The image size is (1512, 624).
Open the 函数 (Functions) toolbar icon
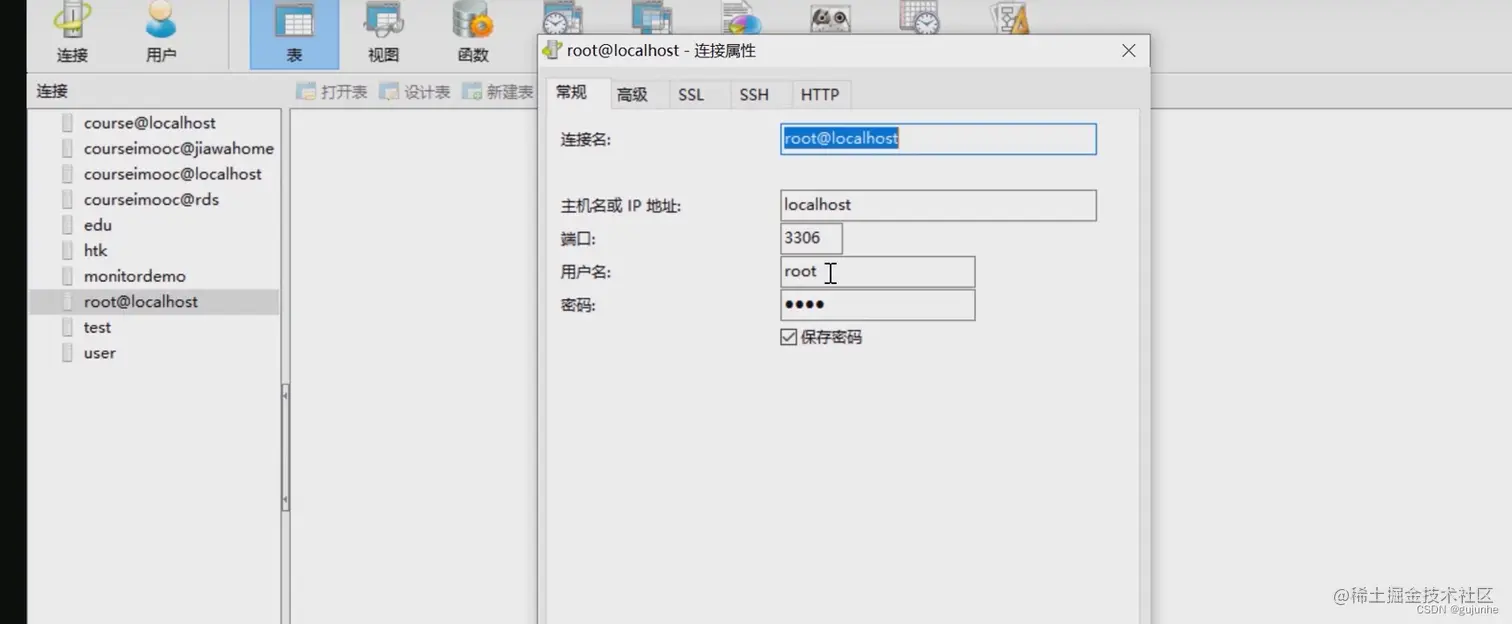tap(470, 30)
